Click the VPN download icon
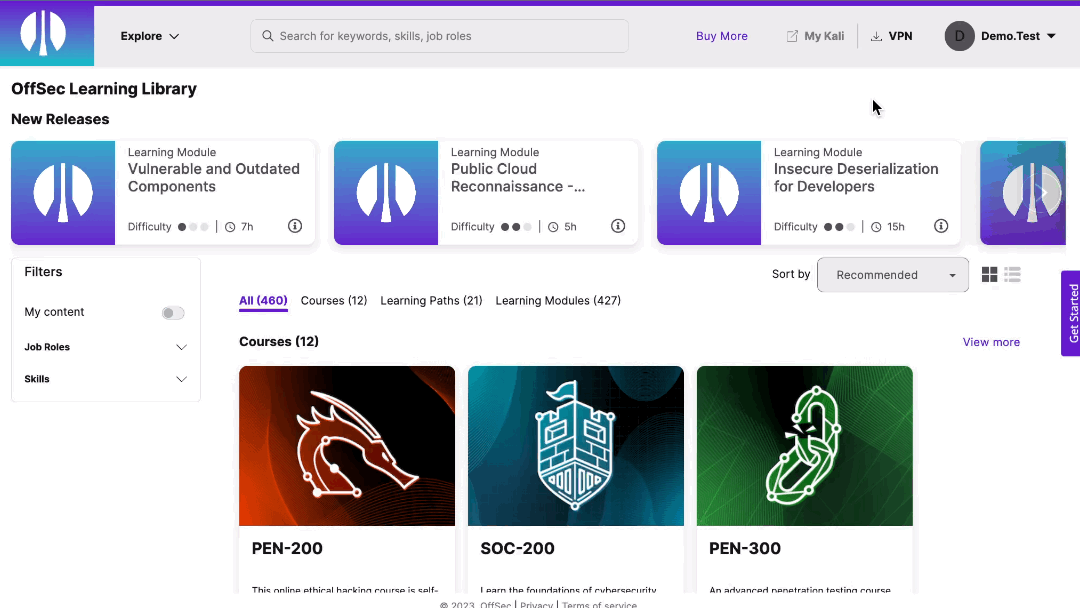Screen dimensions: 1080x608 pos(877,36)
